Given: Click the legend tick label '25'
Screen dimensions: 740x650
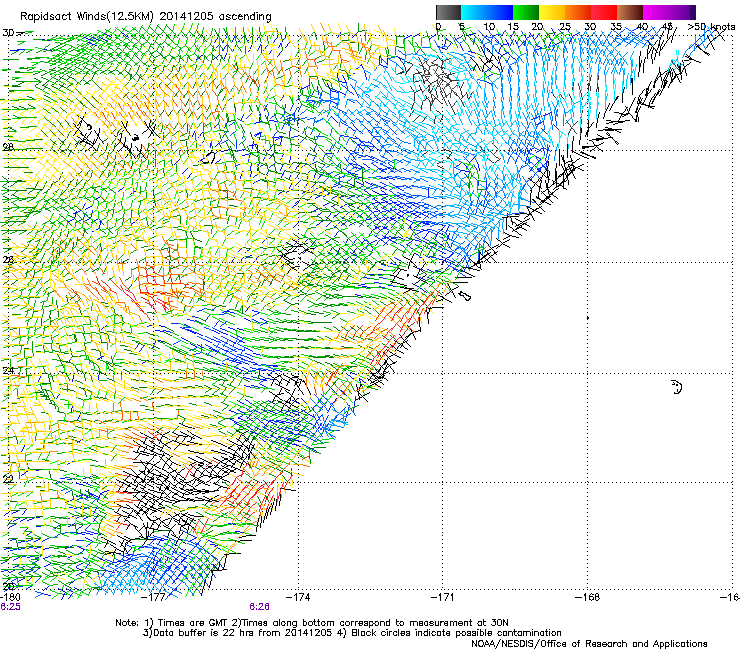Looking at the screenshot, I should 564,27.
